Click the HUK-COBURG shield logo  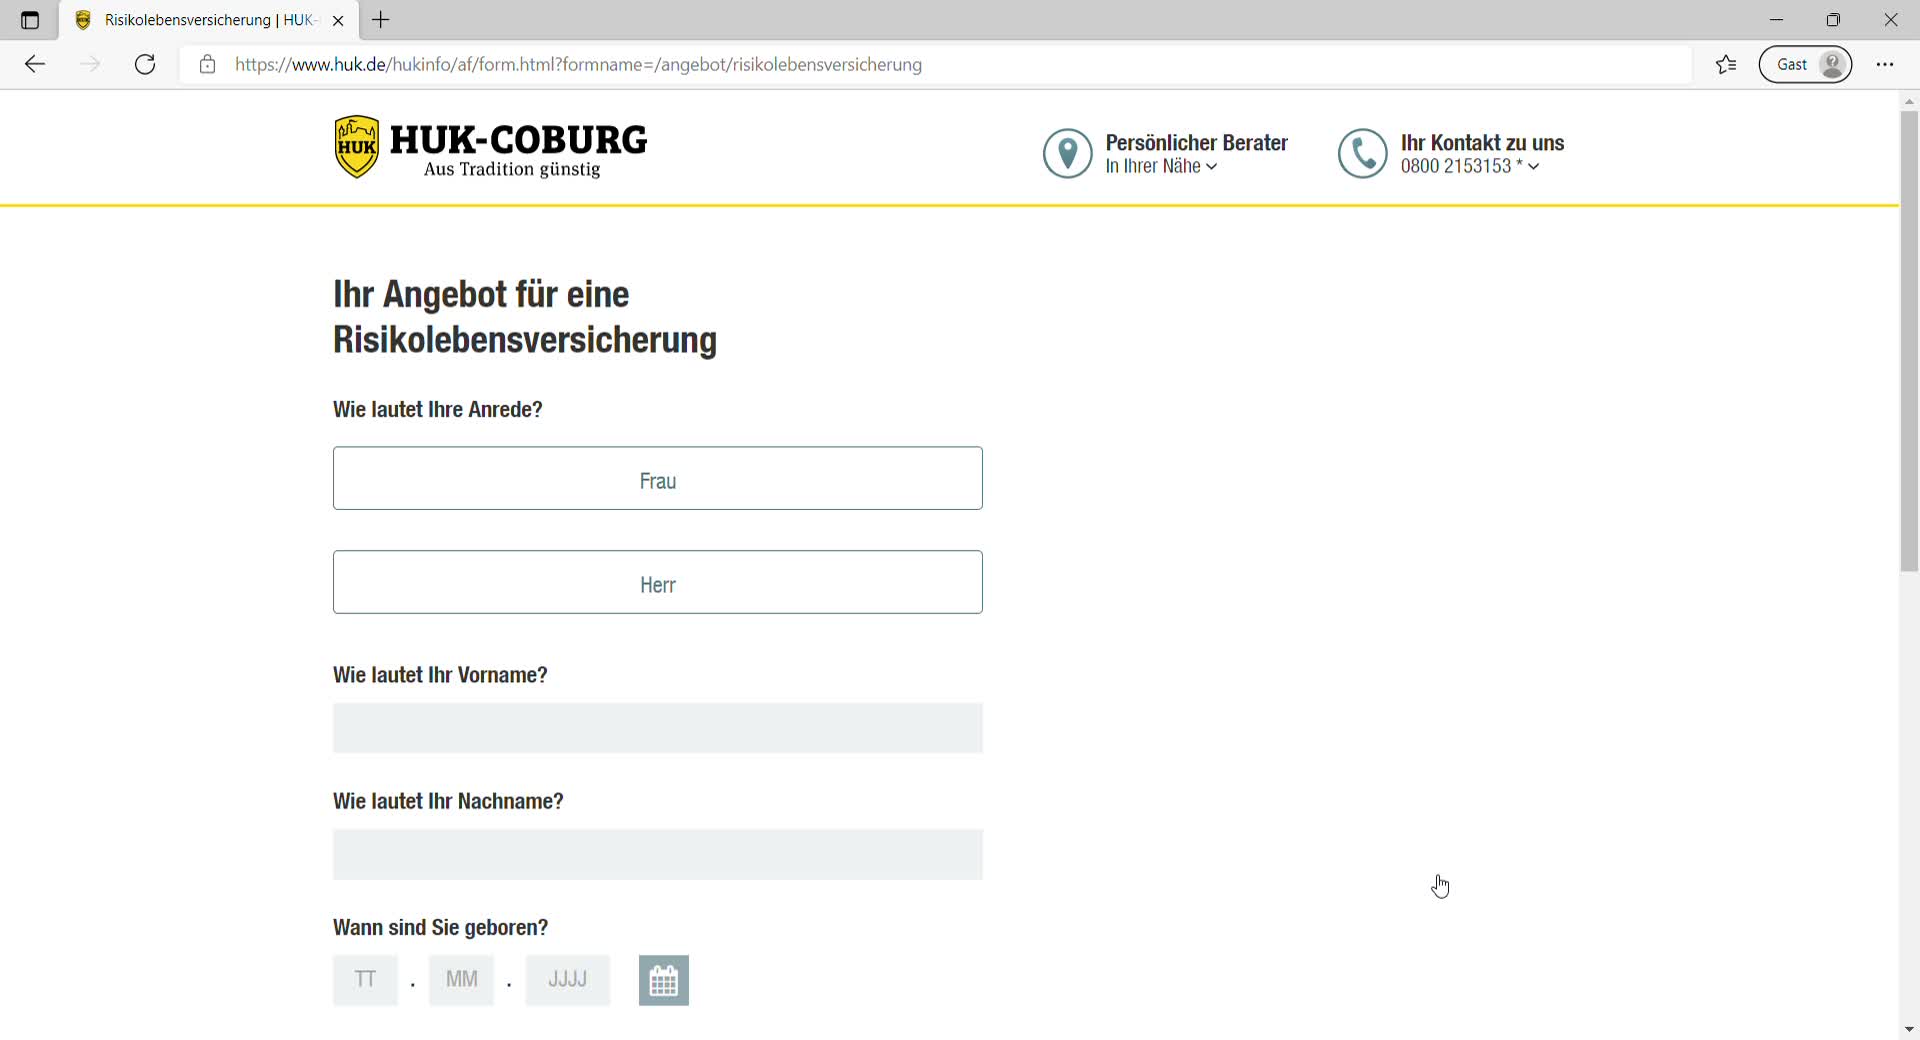[x=356, y=147]
